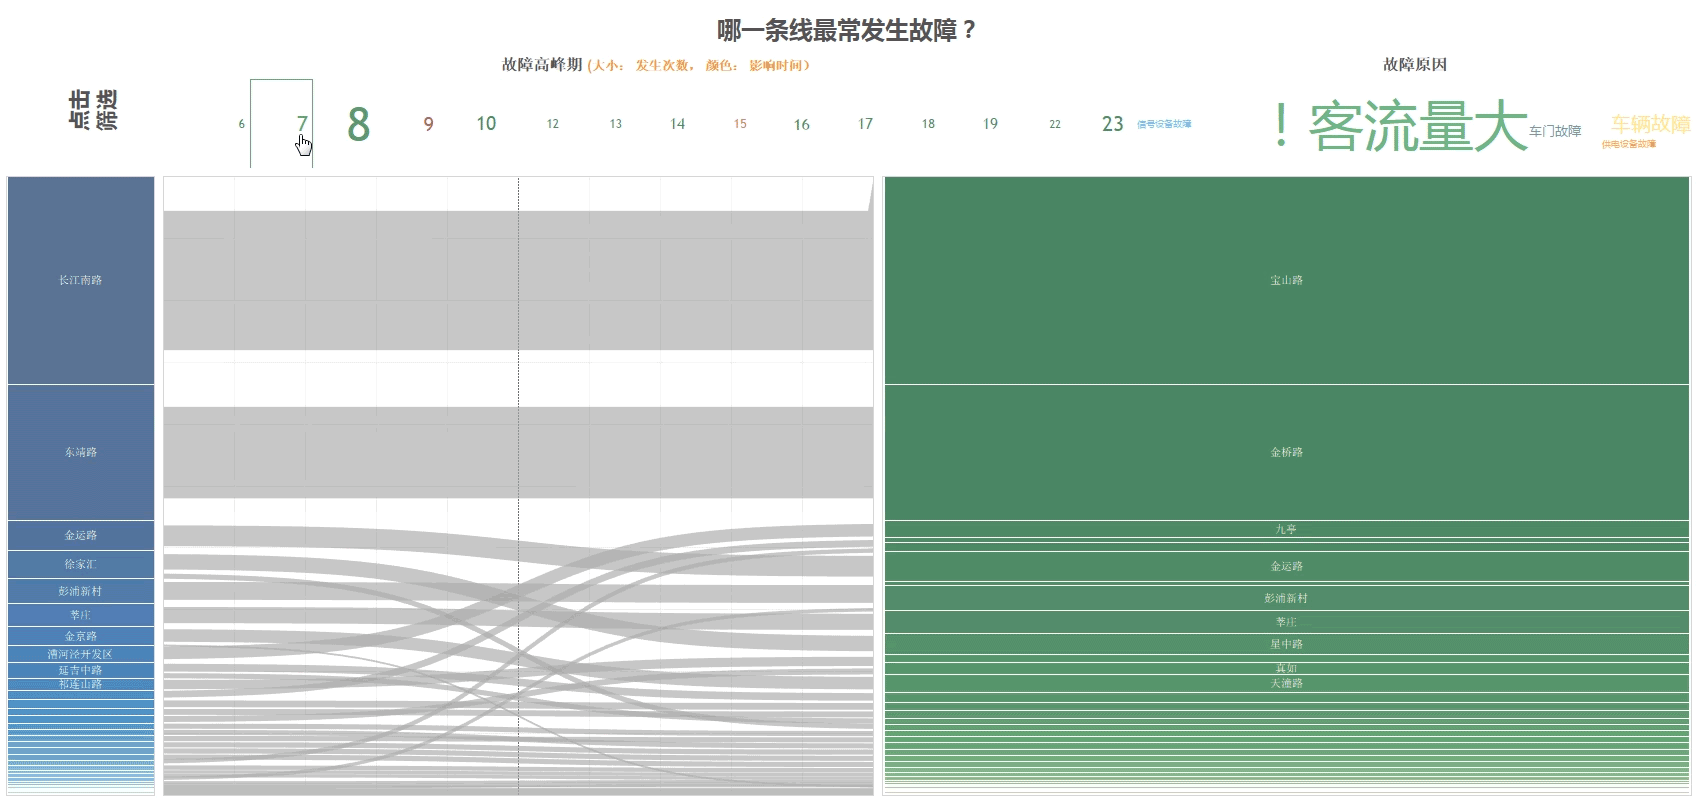Filter by 车门故障 cause
Viewport: 1696px width, 804px height.
point(1554,131)
